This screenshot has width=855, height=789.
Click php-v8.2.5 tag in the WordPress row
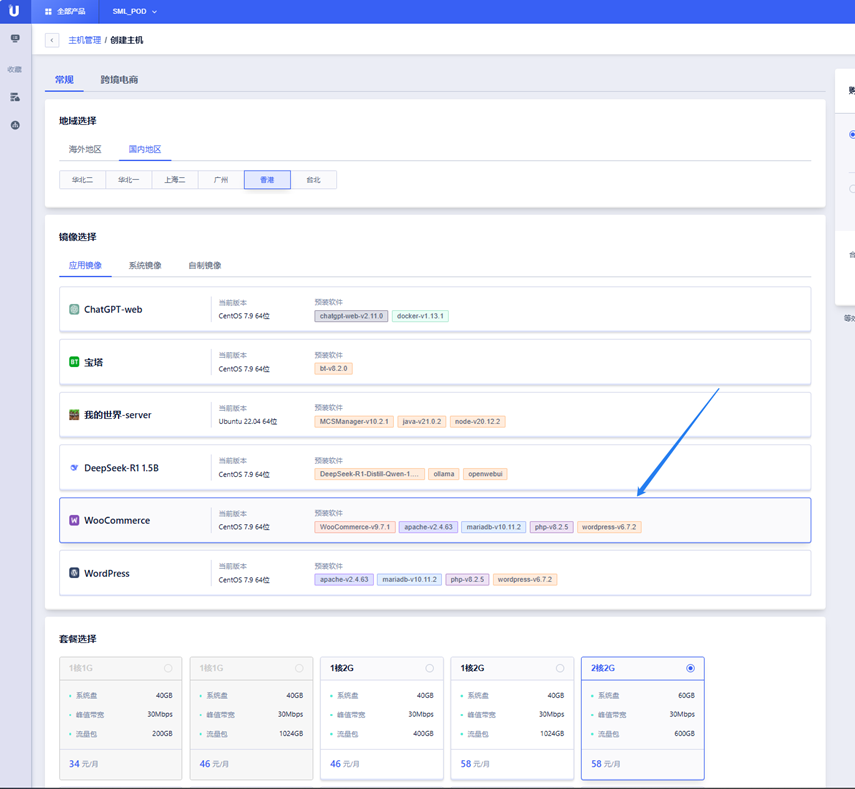pyautogui.click(x=467, y=580)
